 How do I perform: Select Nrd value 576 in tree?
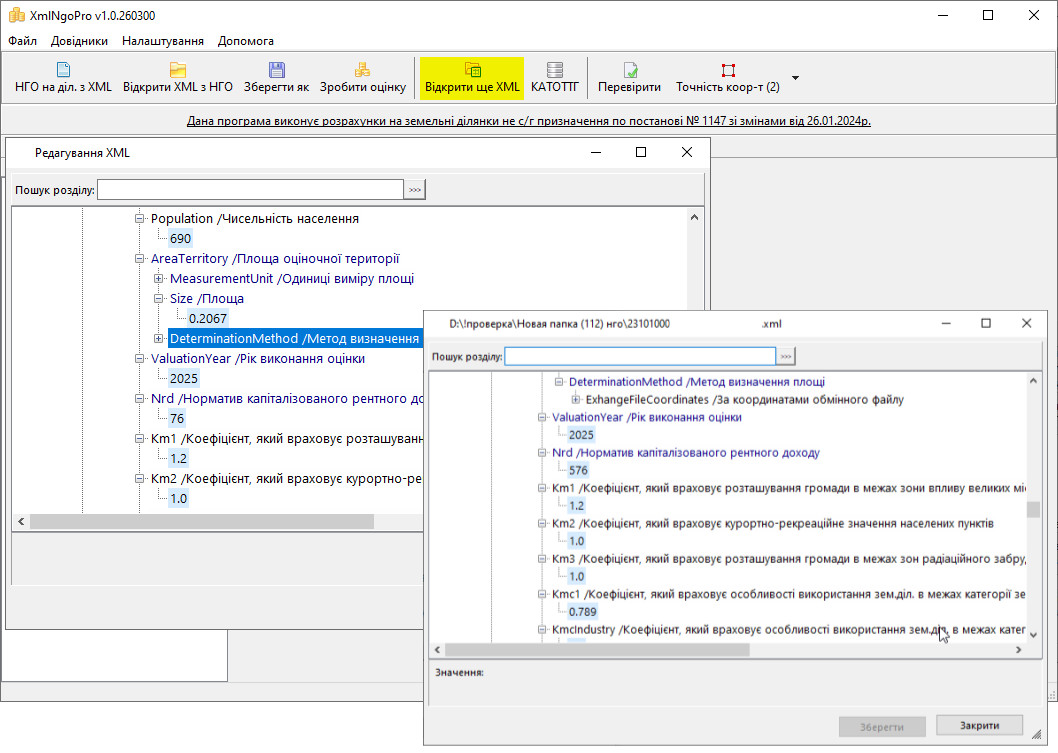coord(578,470)
